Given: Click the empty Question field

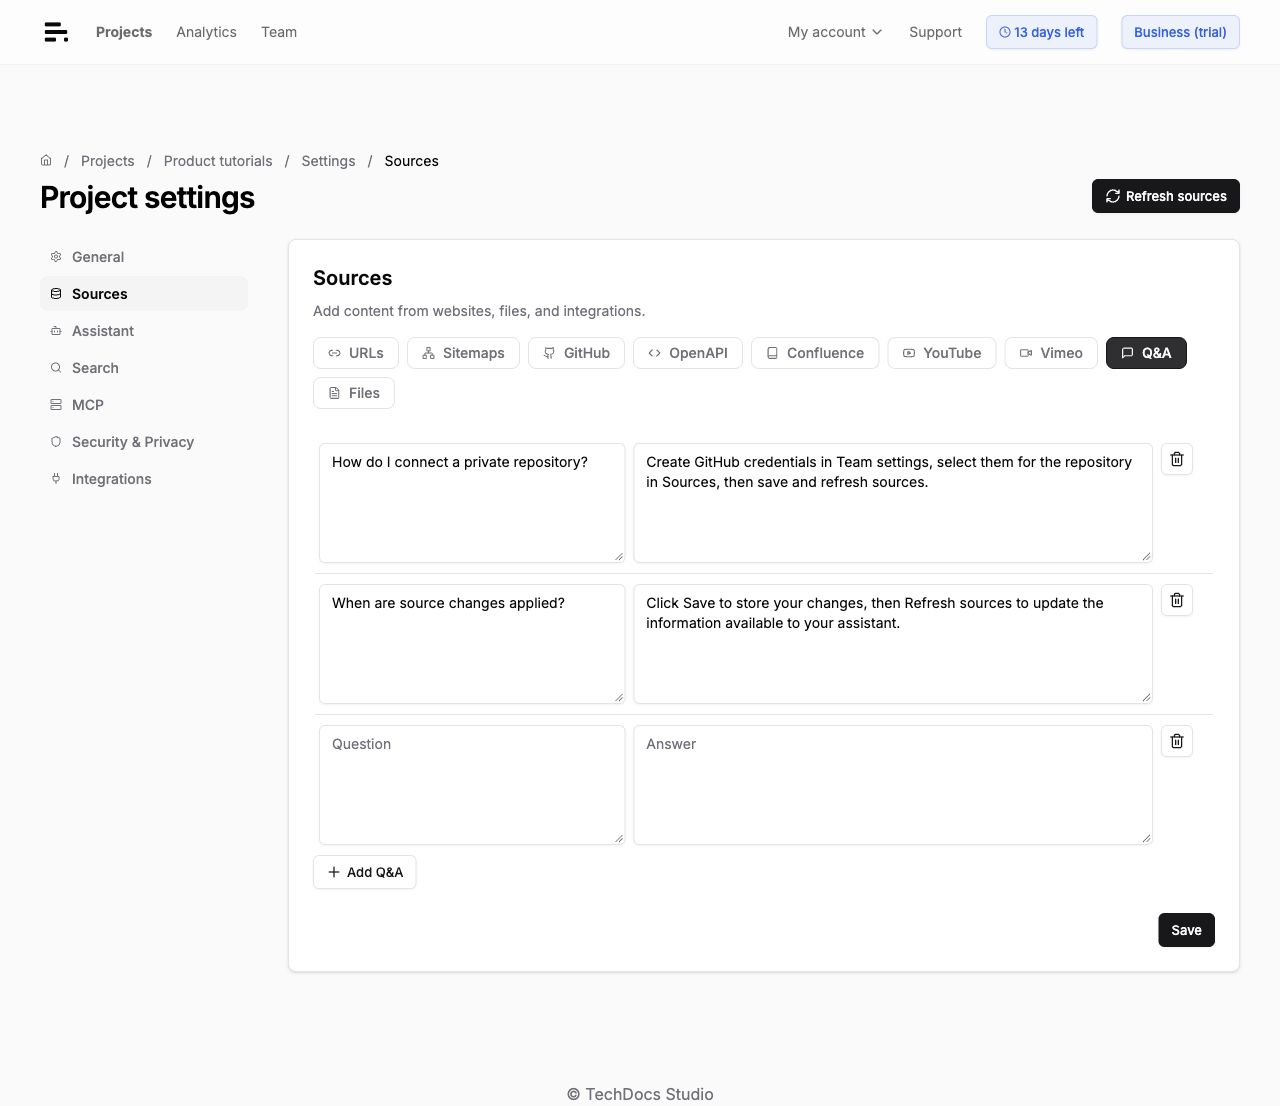Looking at the screenshot, I should 472,785.
